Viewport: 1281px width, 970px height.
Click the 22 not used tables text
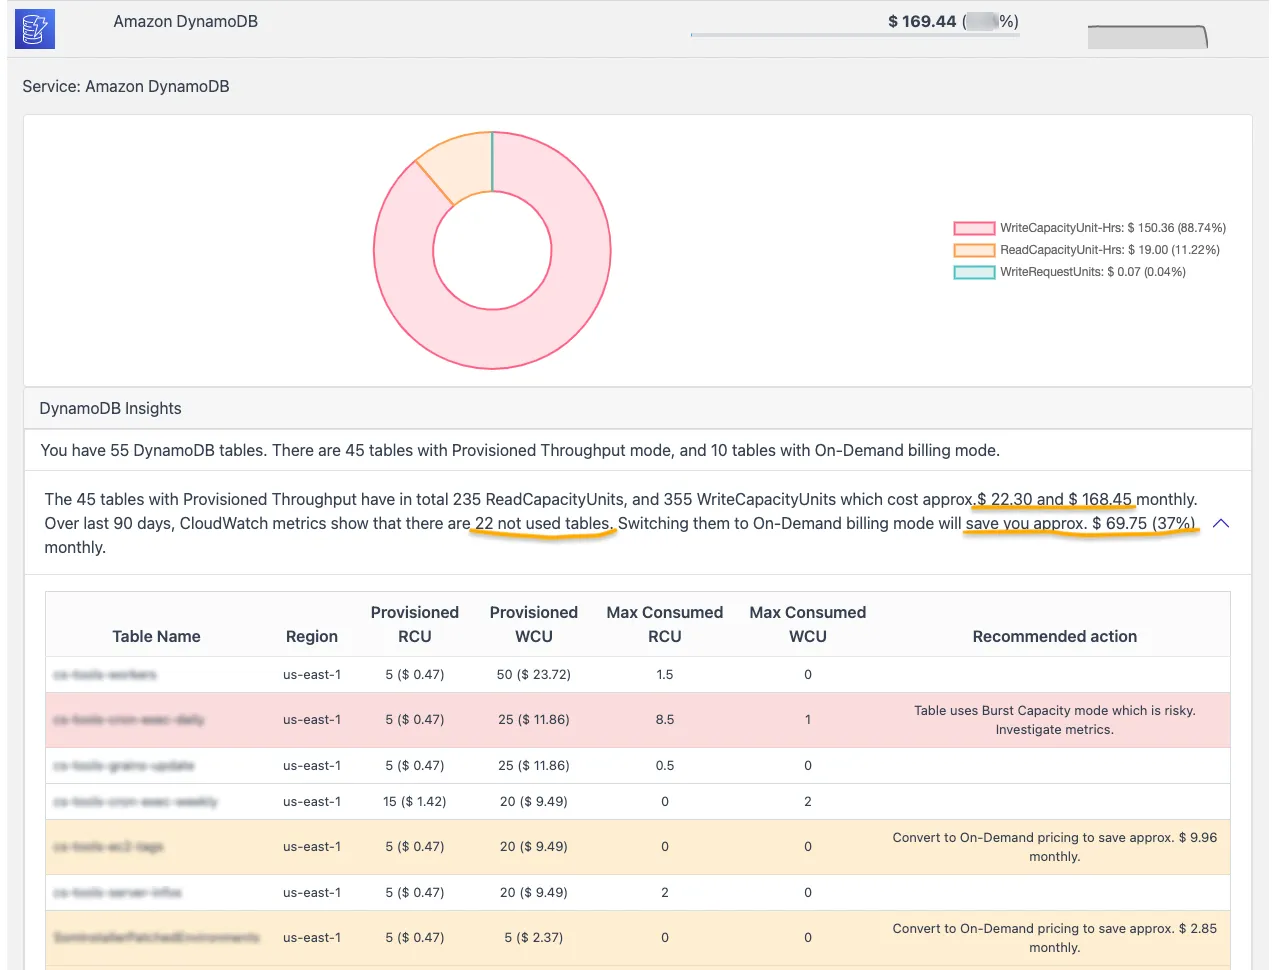tap(542, 523)
